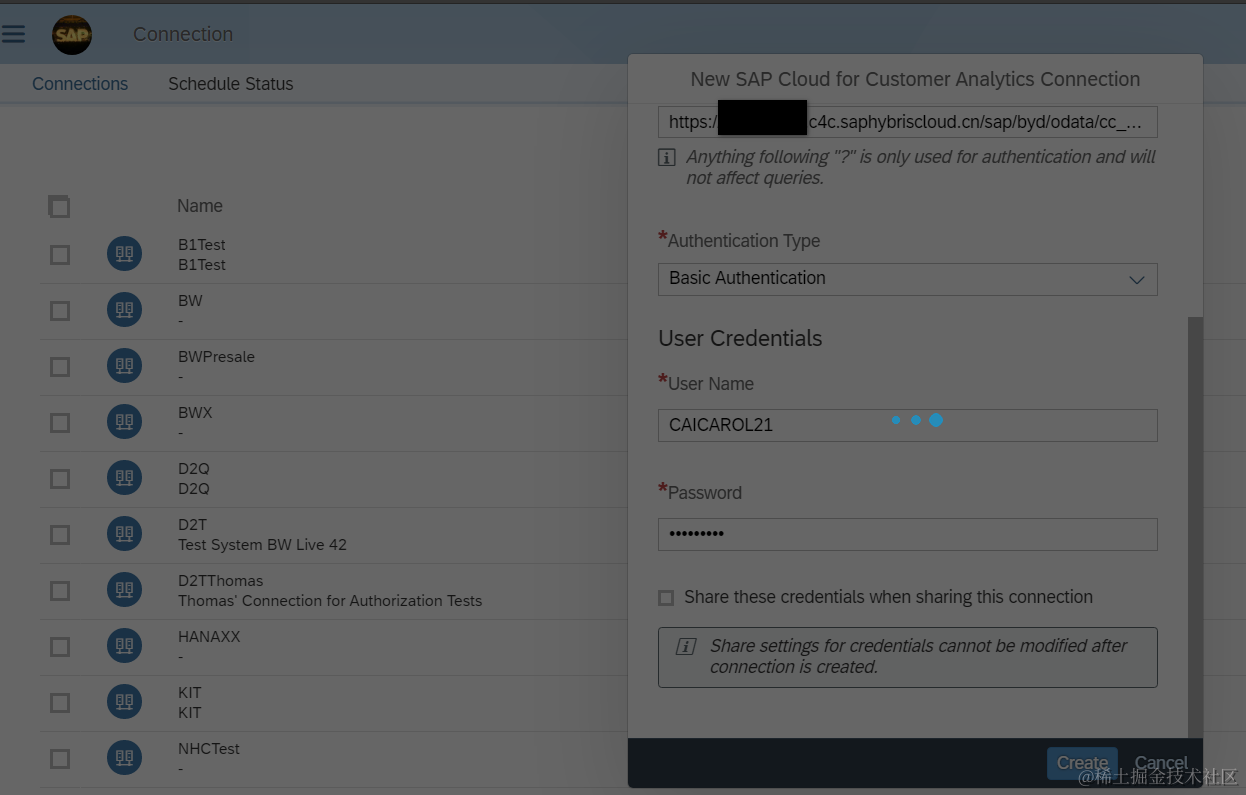Click the BWX connection icon

125,423
